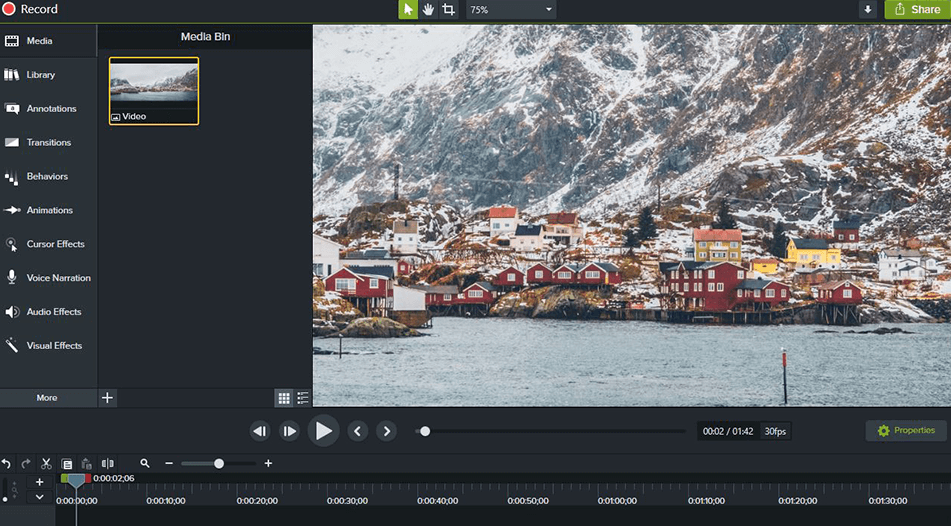Click the Copy icon in the timeline toolbar
The width and height of the screenshot is (951, 526).
click(x=67, y=464)
